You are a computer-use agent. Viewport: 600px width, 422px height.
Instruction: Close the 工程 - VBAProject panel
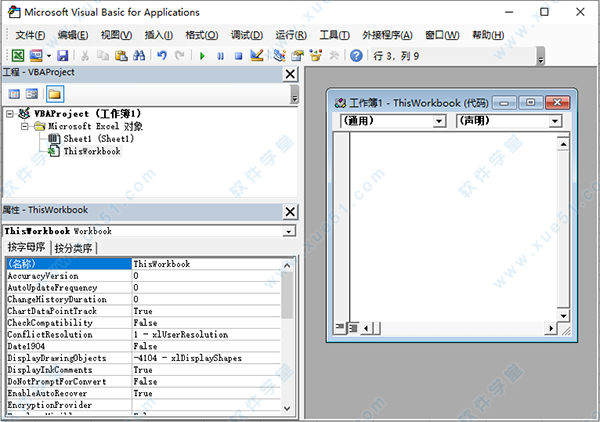point(290,74)
